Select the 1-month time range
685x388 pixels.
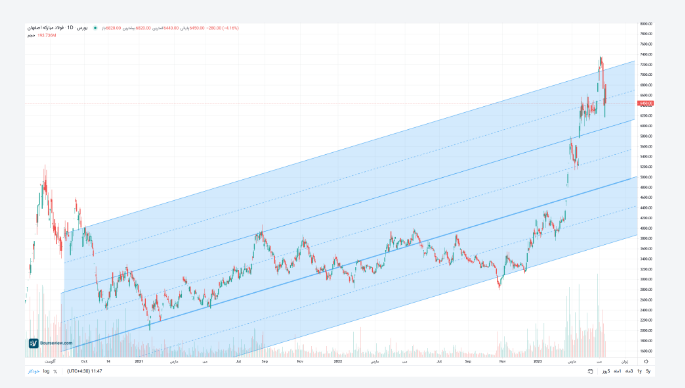(x=617, y=371)
